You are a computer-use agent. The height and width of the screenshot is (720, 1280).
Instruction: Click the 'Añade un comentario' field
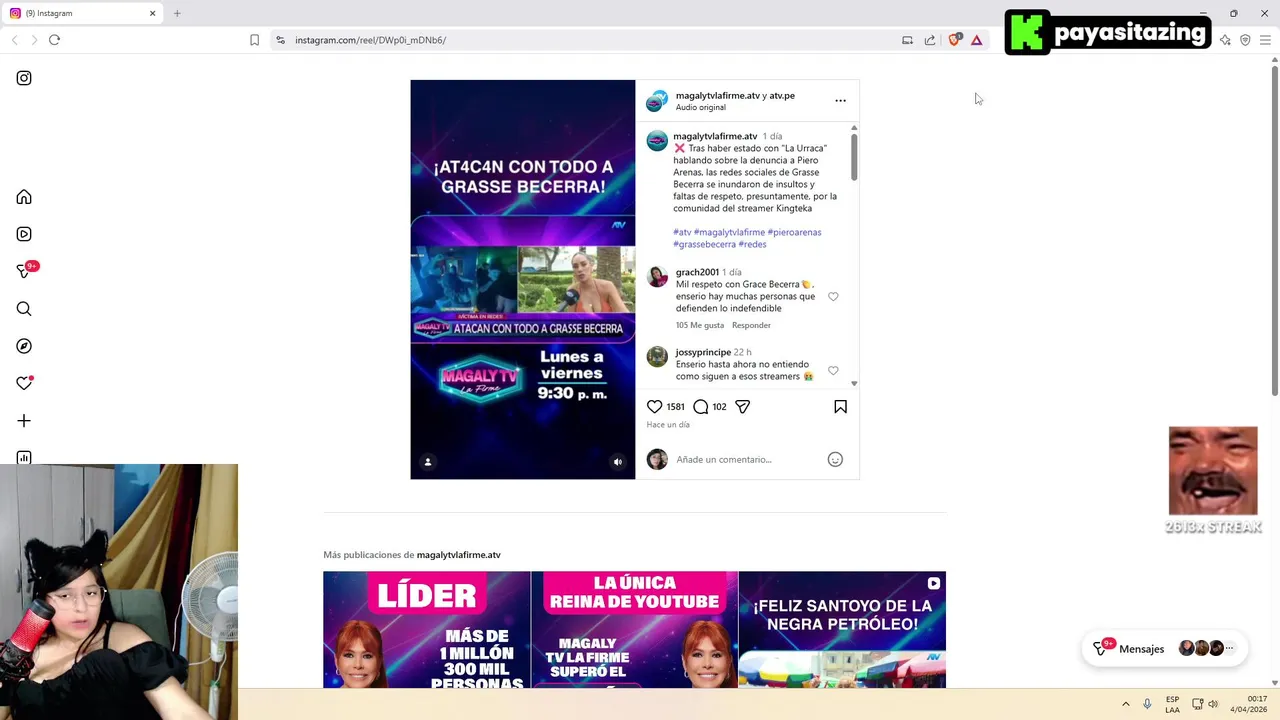point(748,460)
